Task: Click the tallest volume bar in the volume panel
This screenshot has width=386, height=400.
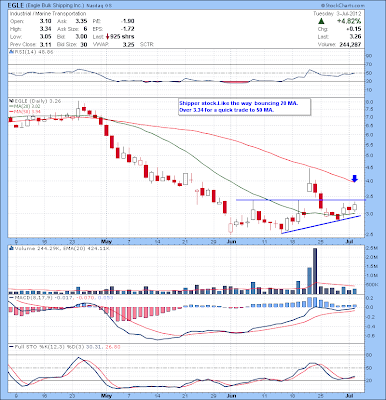Action: click(x=315, y=271)
